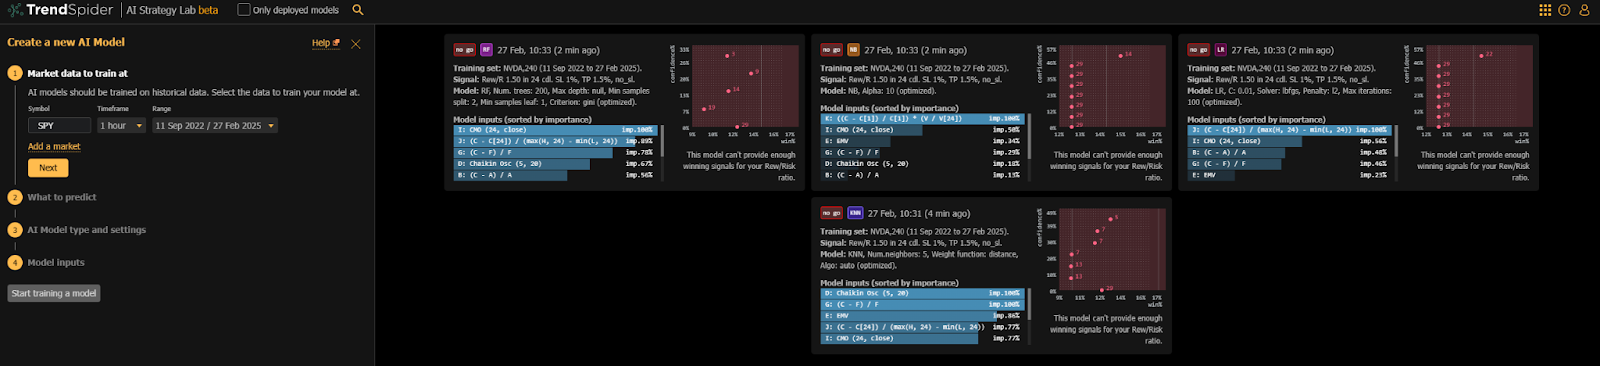Close the Create a new AI Model panel
The image size is (1600, 366).
pyautogui.click(x=356, y=44)
